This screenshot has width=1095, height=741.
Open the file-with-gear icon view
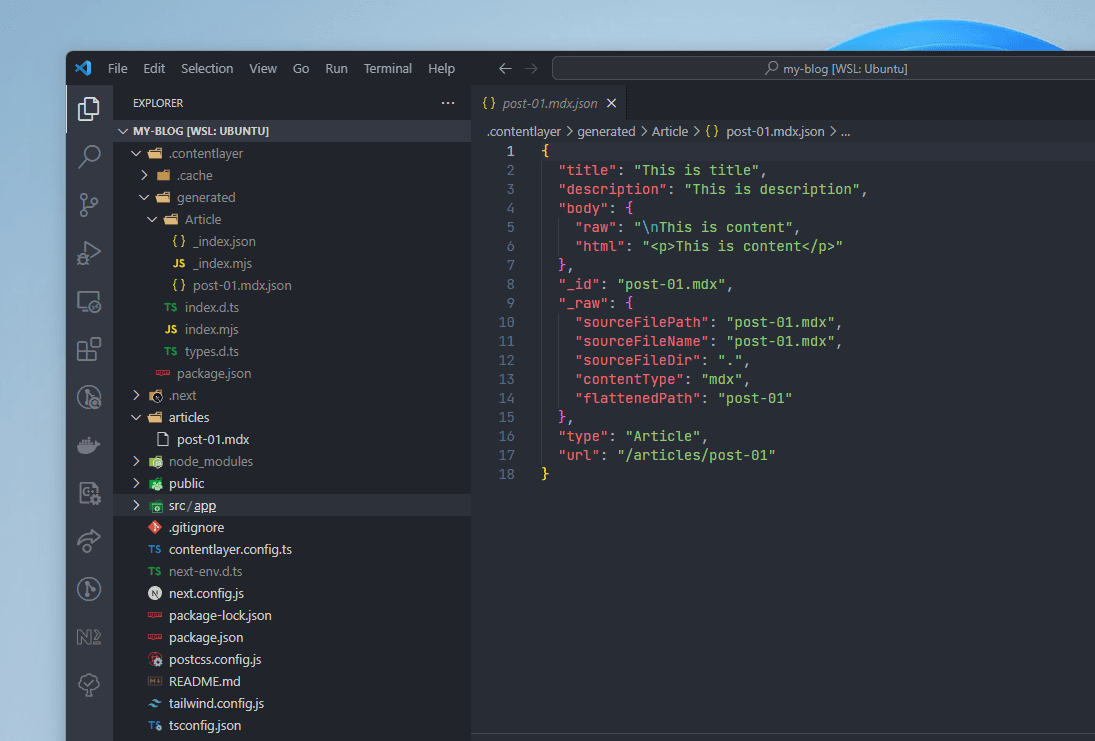(89, 493)
